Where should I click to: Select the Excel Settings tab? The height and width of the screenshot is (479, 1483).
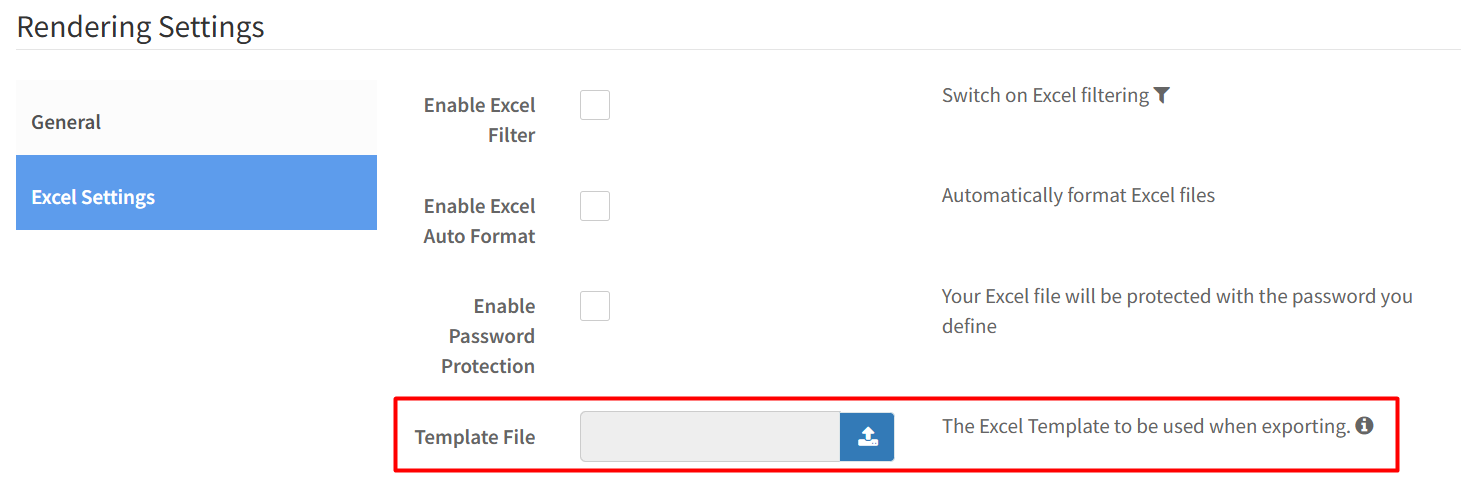196,197
